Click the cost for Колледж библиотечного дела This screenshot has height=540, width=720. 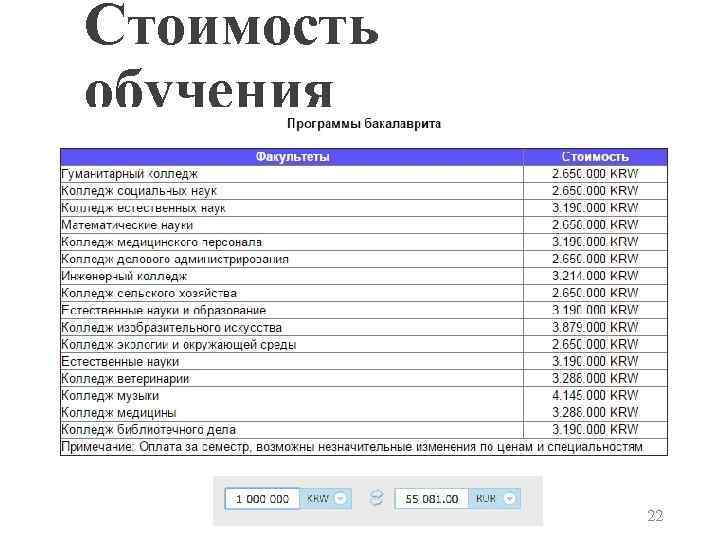click(x=595, y=429)
